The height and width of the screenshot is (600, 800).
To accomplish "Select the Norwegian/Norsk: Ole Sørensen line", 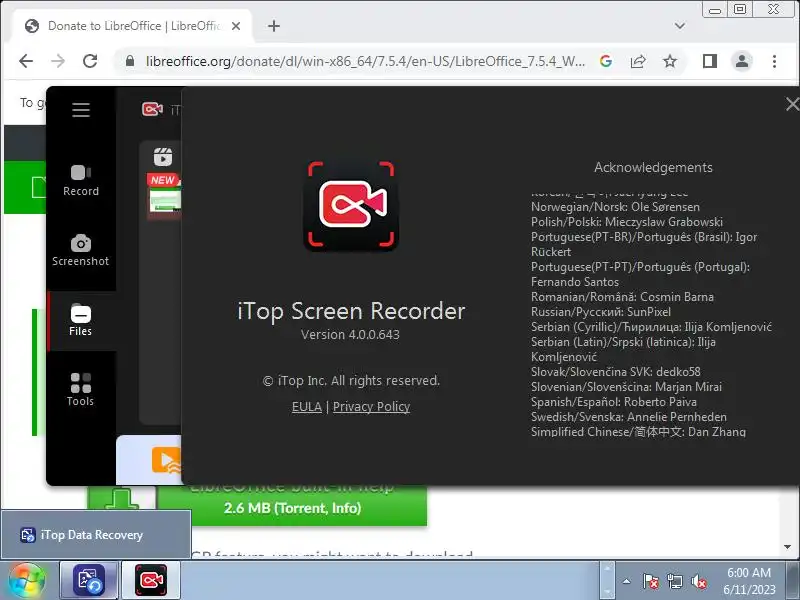I will pyautogui.click(x=615, y=207).
